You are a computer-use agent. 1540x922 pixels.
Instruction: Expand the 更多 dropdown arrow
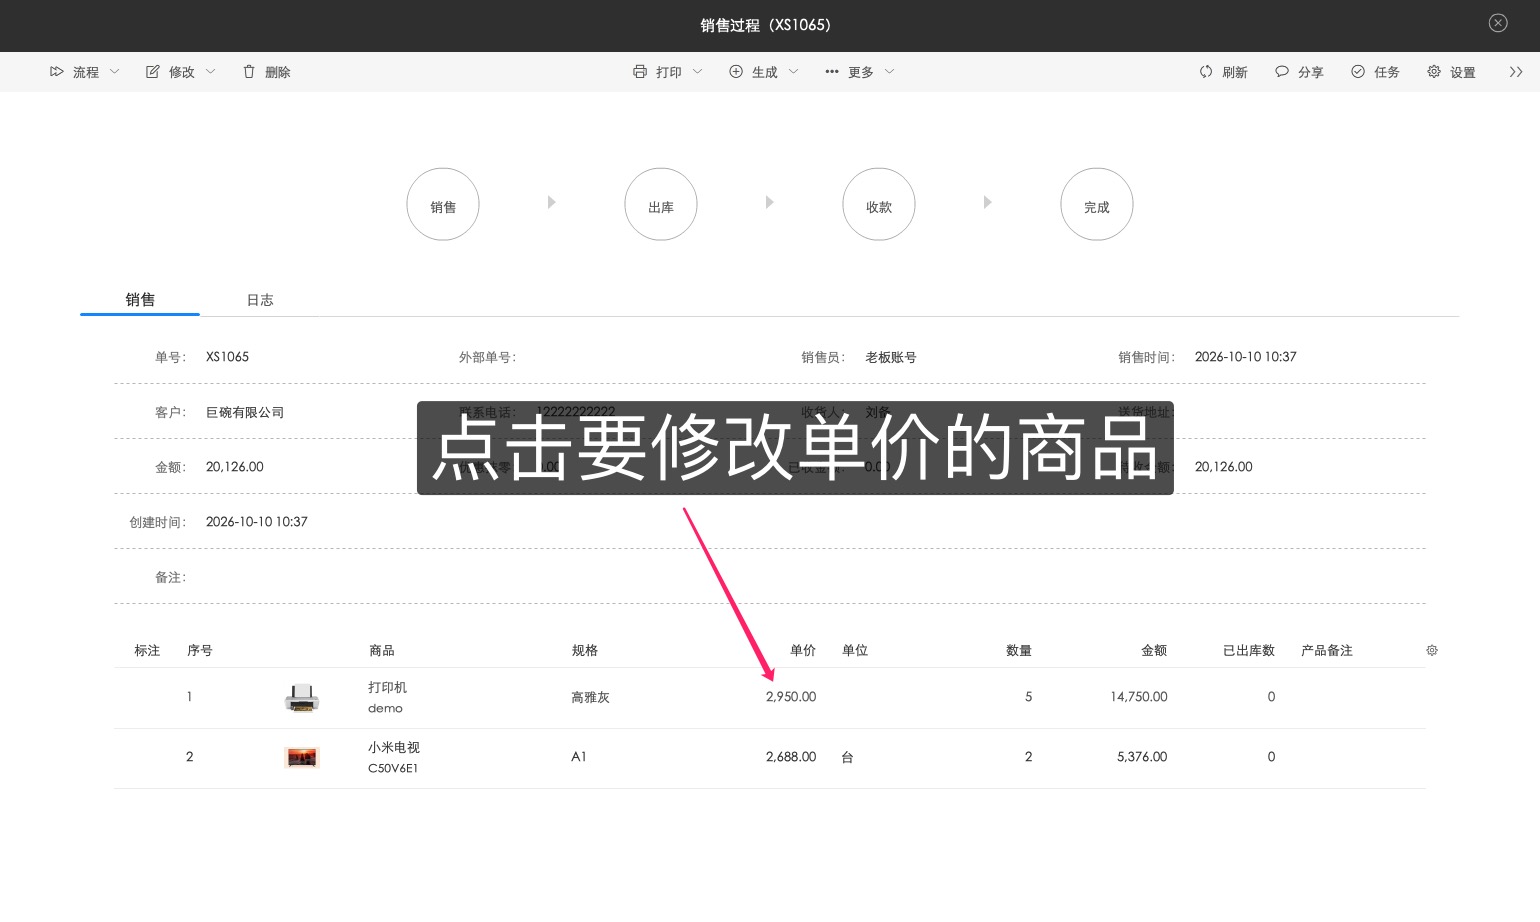pos(889,72)
